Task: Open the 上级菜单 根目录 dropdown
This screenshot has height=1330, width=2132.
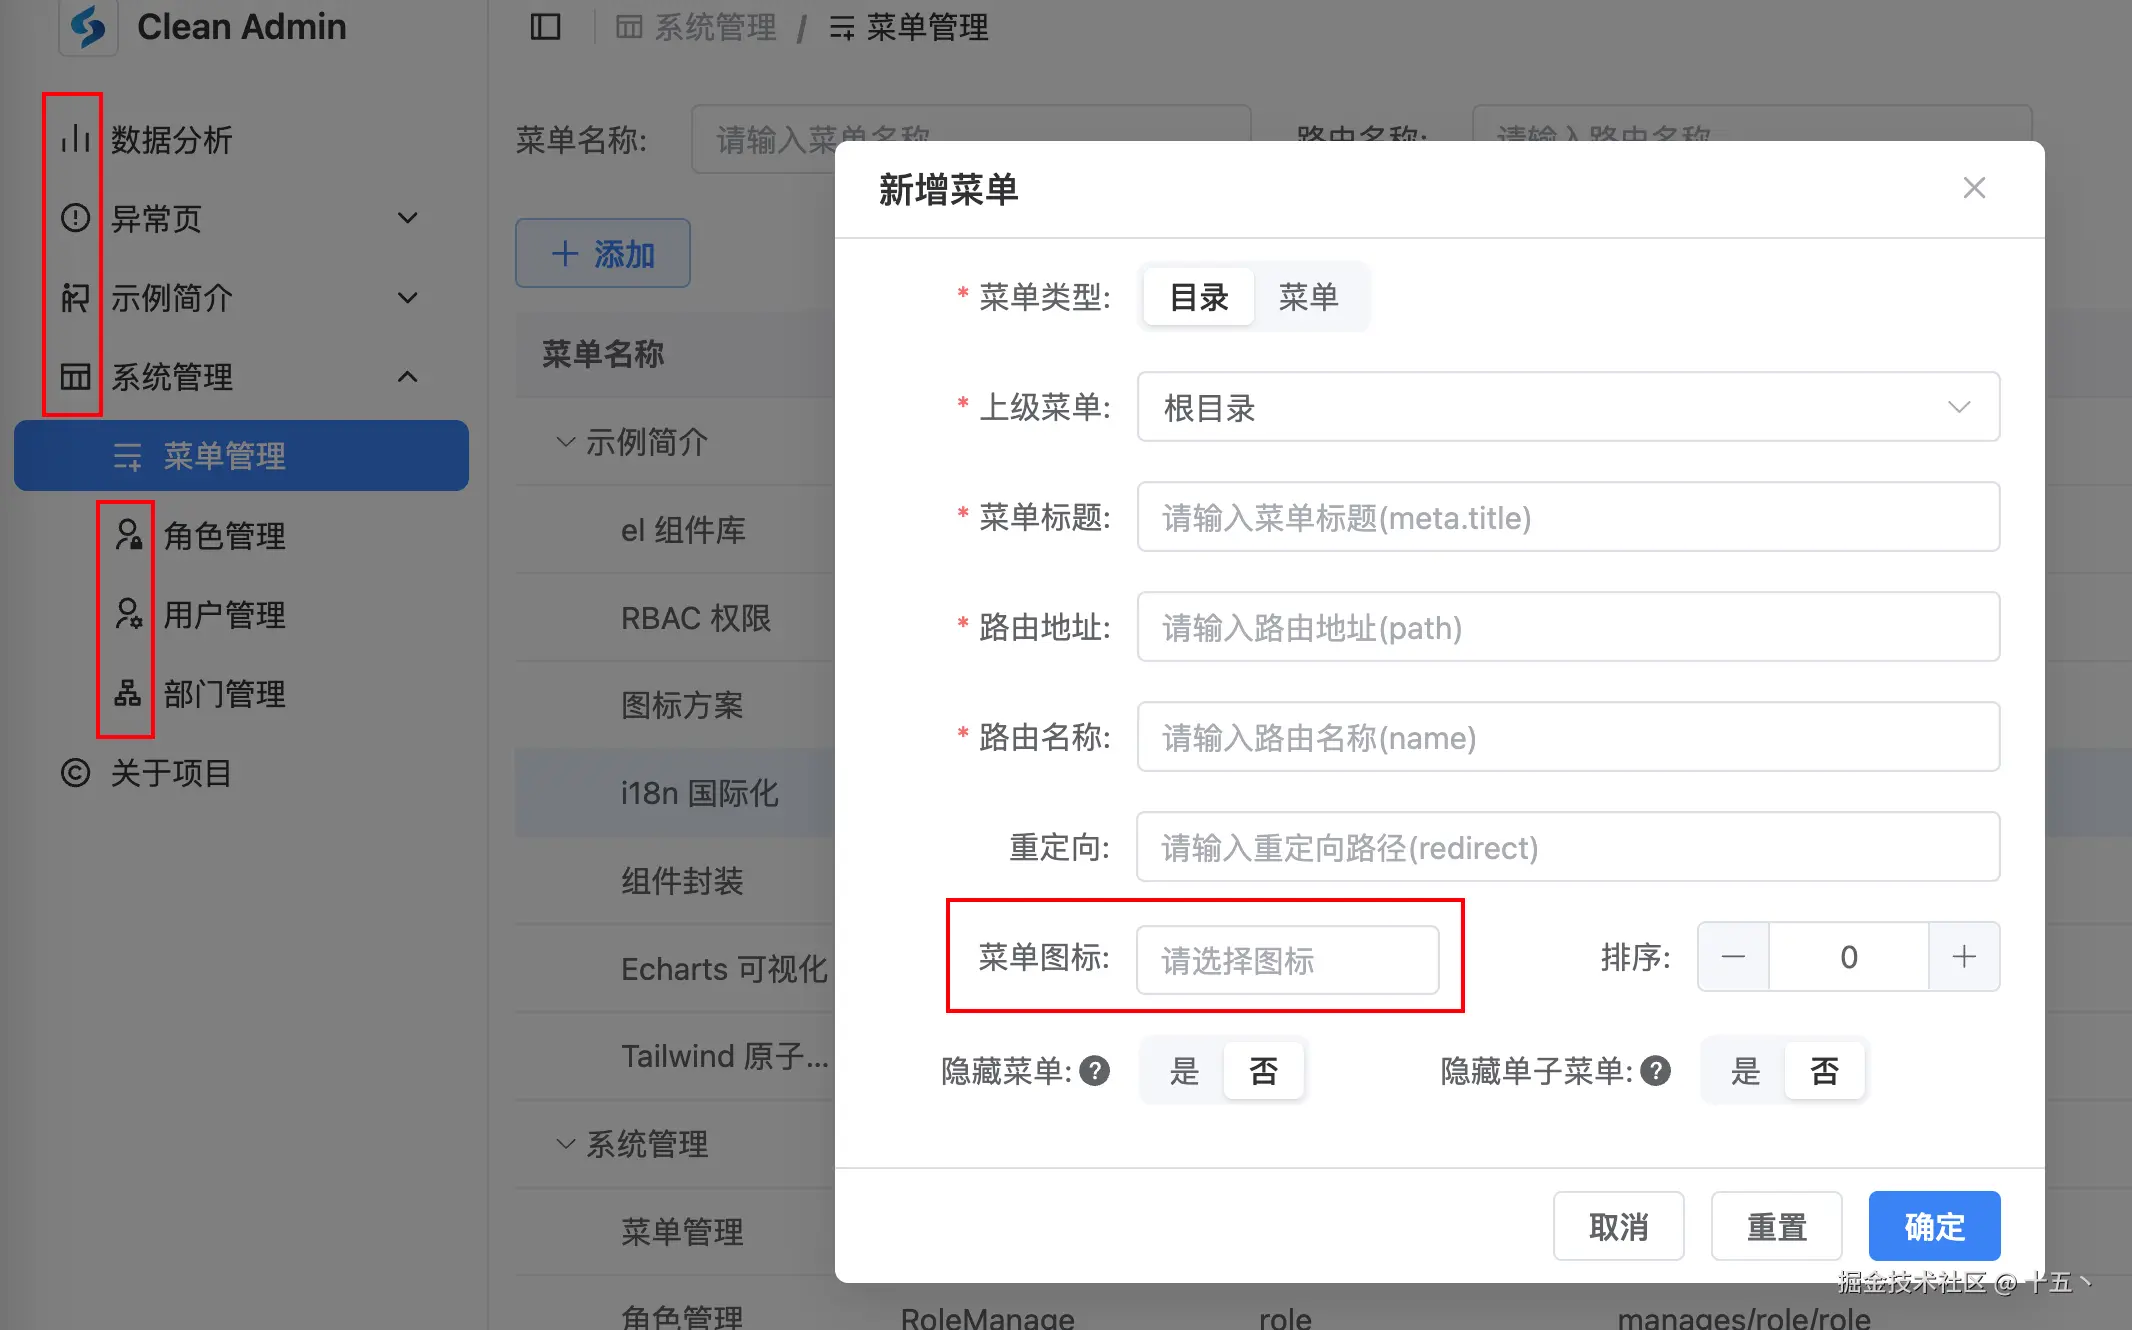Action: [x=1567, y=407]
